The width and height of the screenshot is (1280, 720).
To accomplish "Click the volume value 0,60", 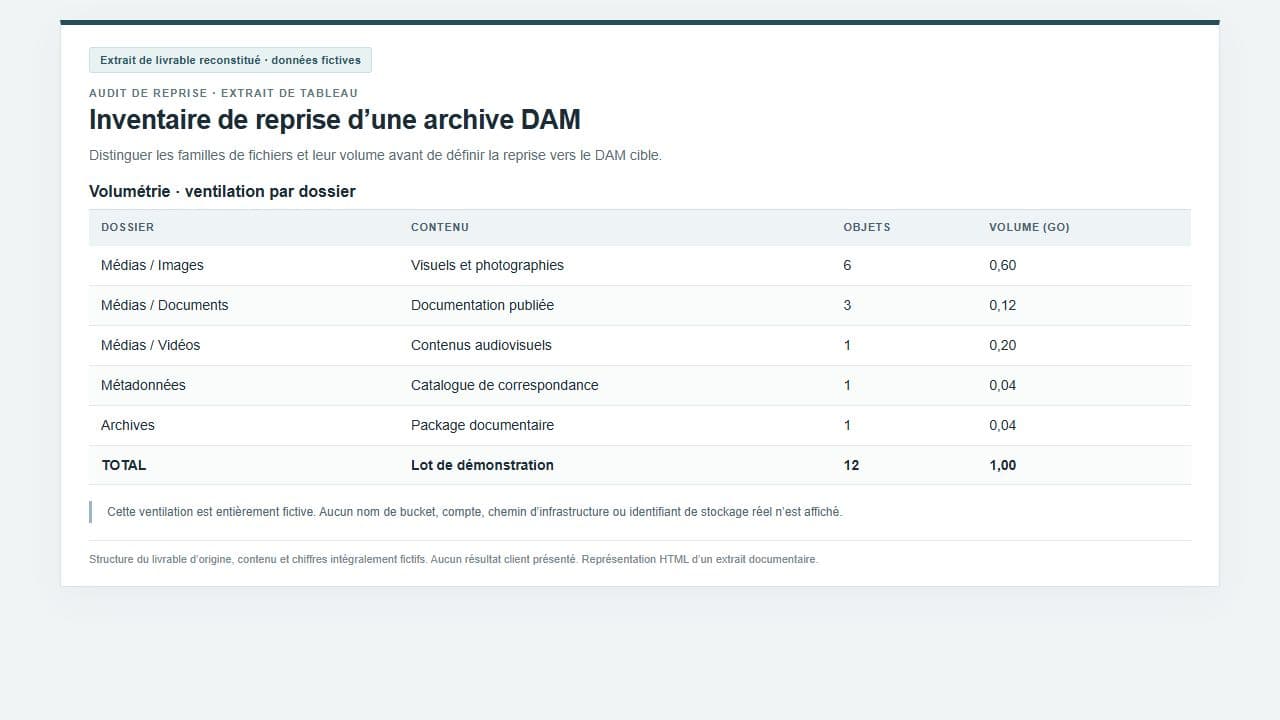I will pos(1003,265).
